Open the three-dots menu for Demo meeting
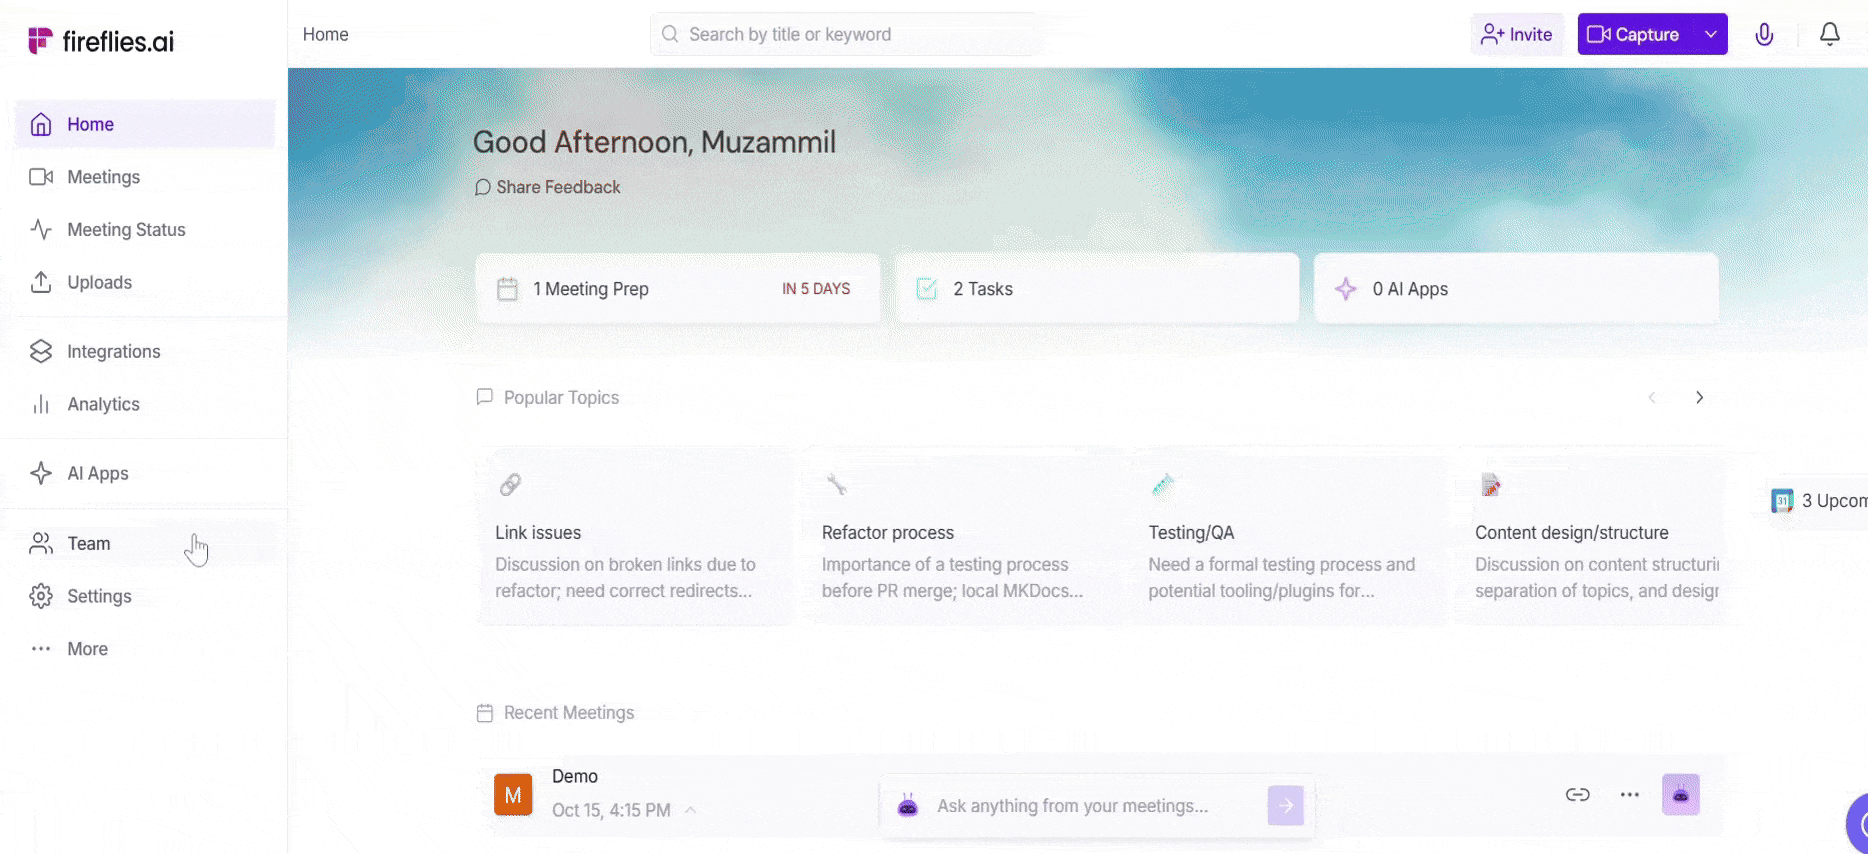 (1629, 795)
